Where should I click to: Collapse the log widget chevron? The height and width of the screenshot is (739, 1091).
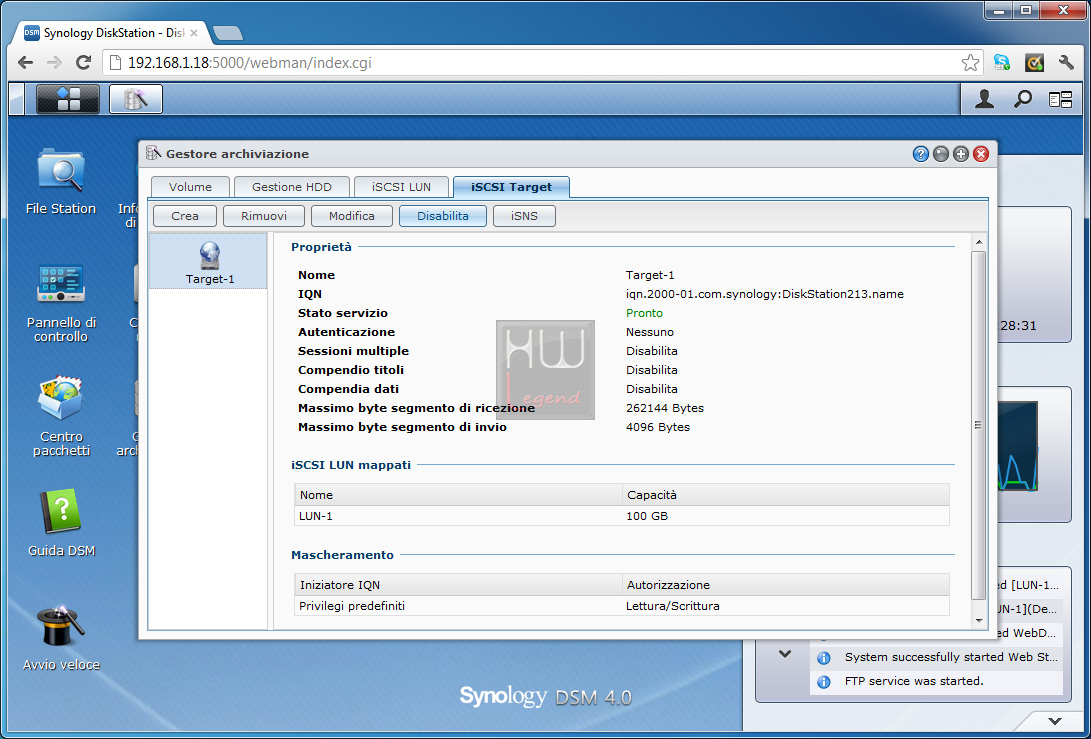(x=785, y=654)
